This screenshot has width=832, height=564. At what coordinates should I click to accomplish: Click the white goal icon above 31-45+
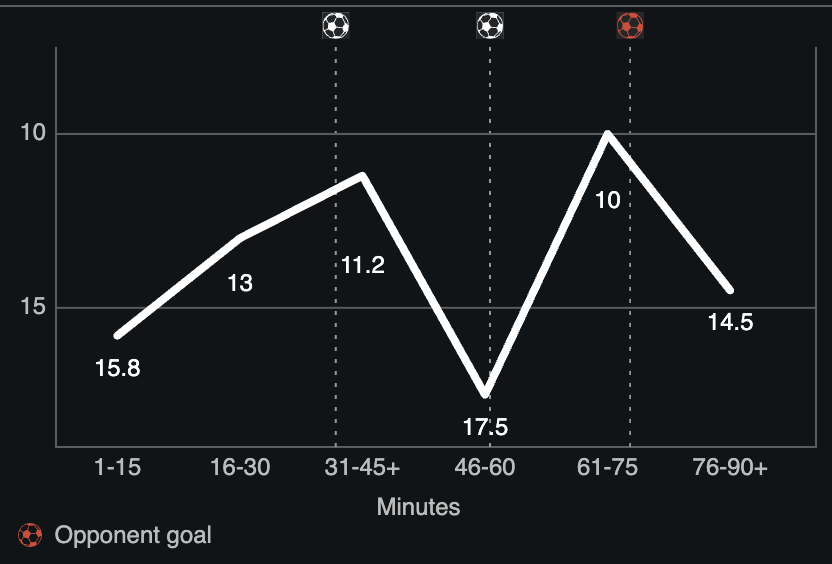[336, 26]
